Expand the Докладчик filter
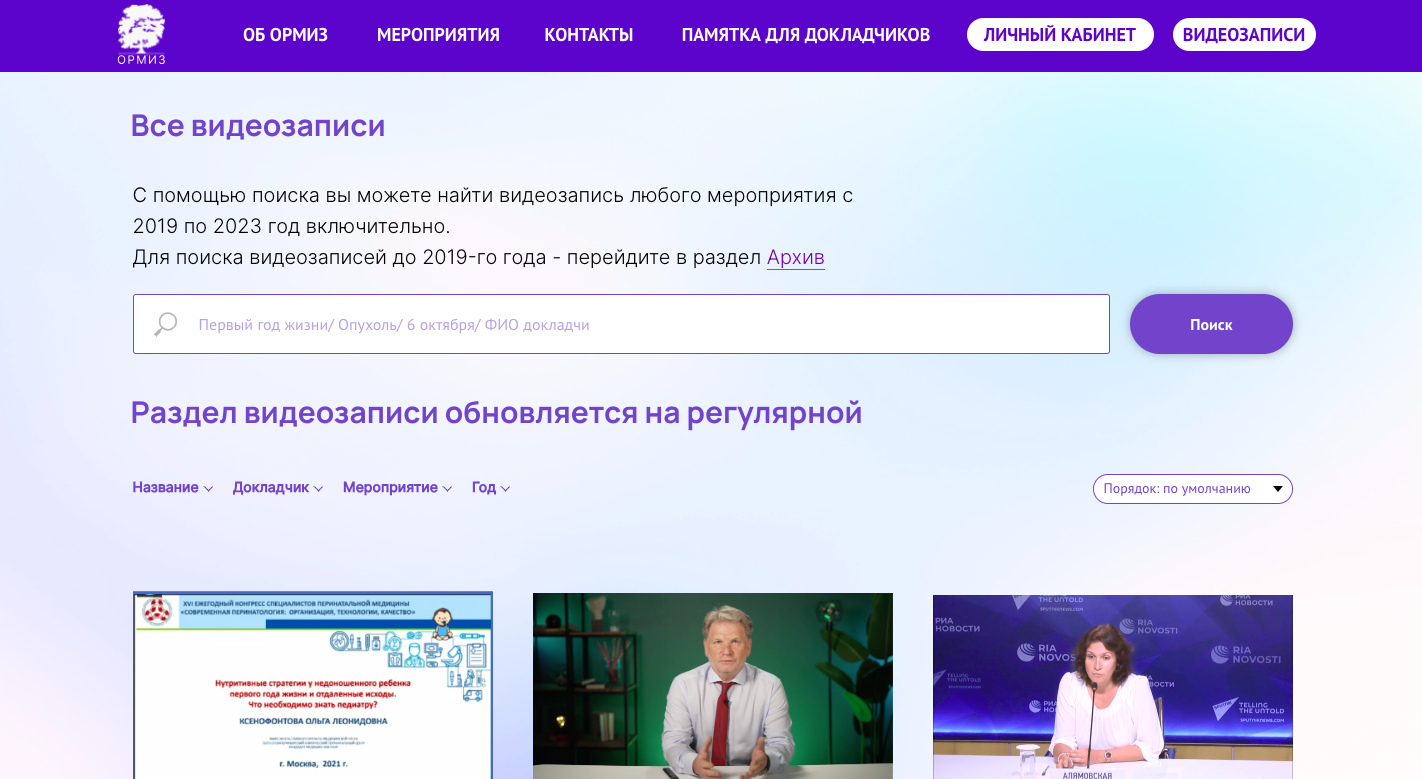The height and width of the screenshot is (779, 1422). pos(278,488)
